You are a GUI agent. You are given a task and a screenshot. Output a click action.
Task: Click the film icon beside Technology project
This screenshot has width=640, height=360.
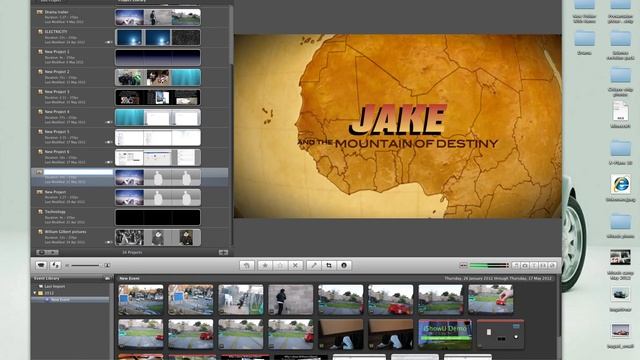40,212
